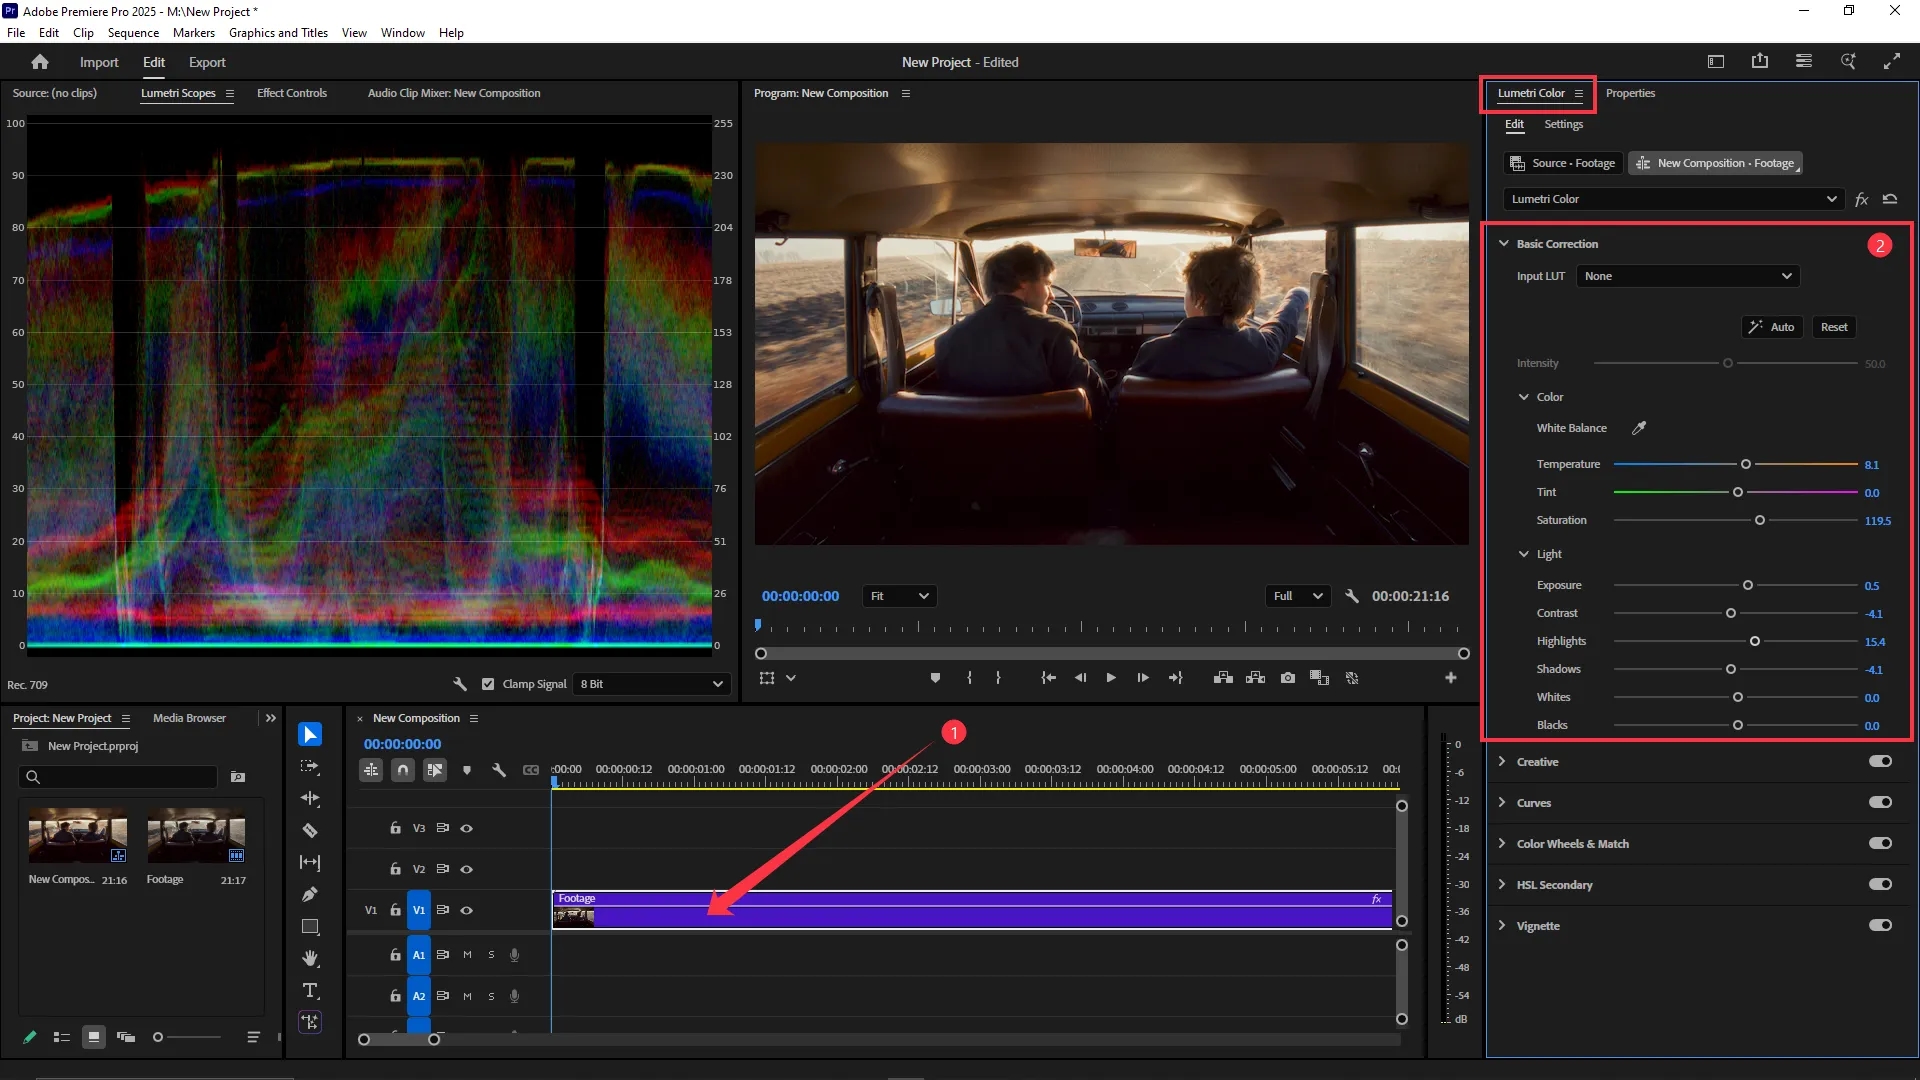Open the Input LUT dropdown
Screen dimensions: 1920x1080
click(1688, 276)
